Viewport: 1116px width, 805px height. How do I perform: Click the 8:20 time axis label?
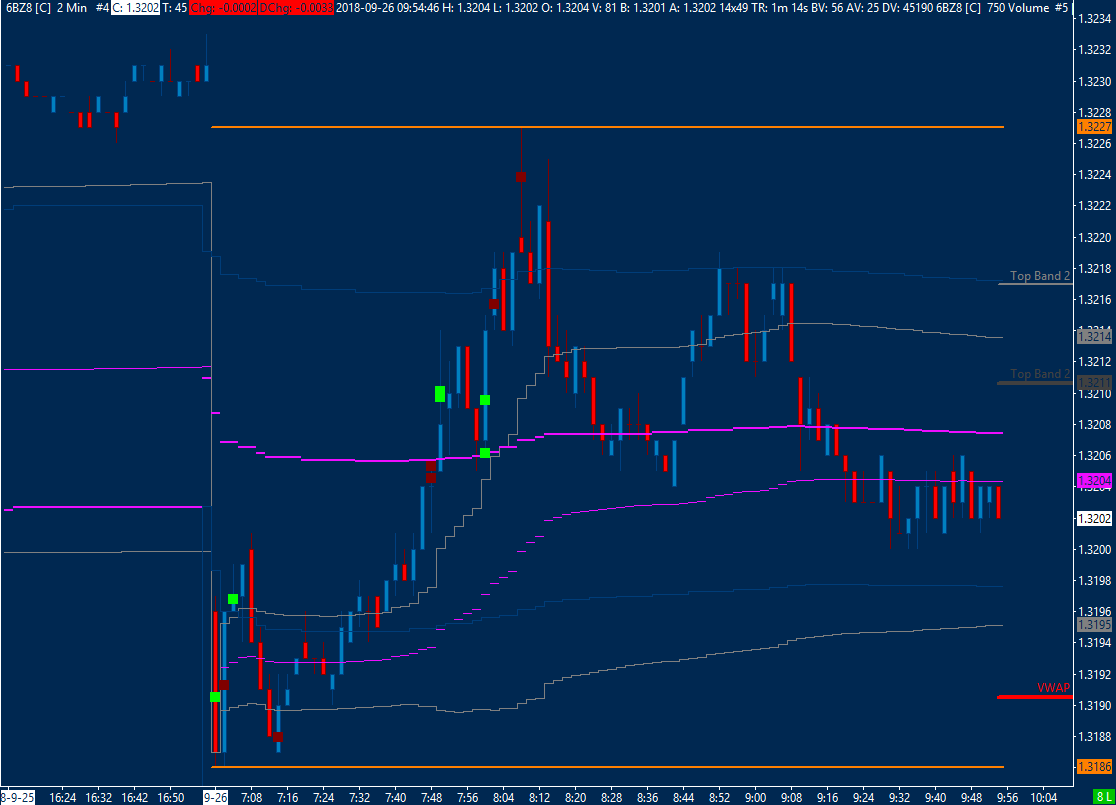575,797
